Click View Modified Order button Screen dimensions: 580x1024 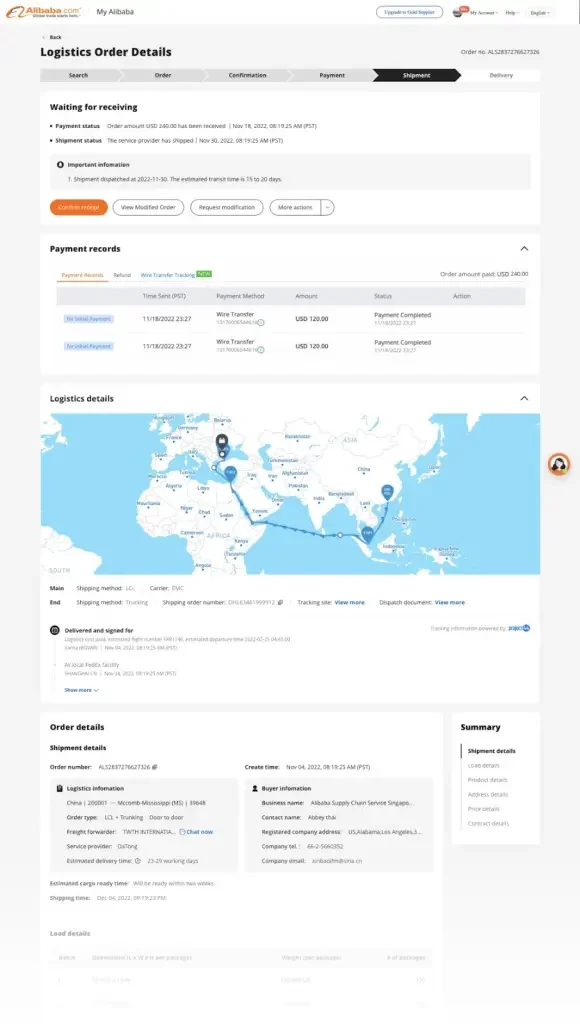click(148, 207)
